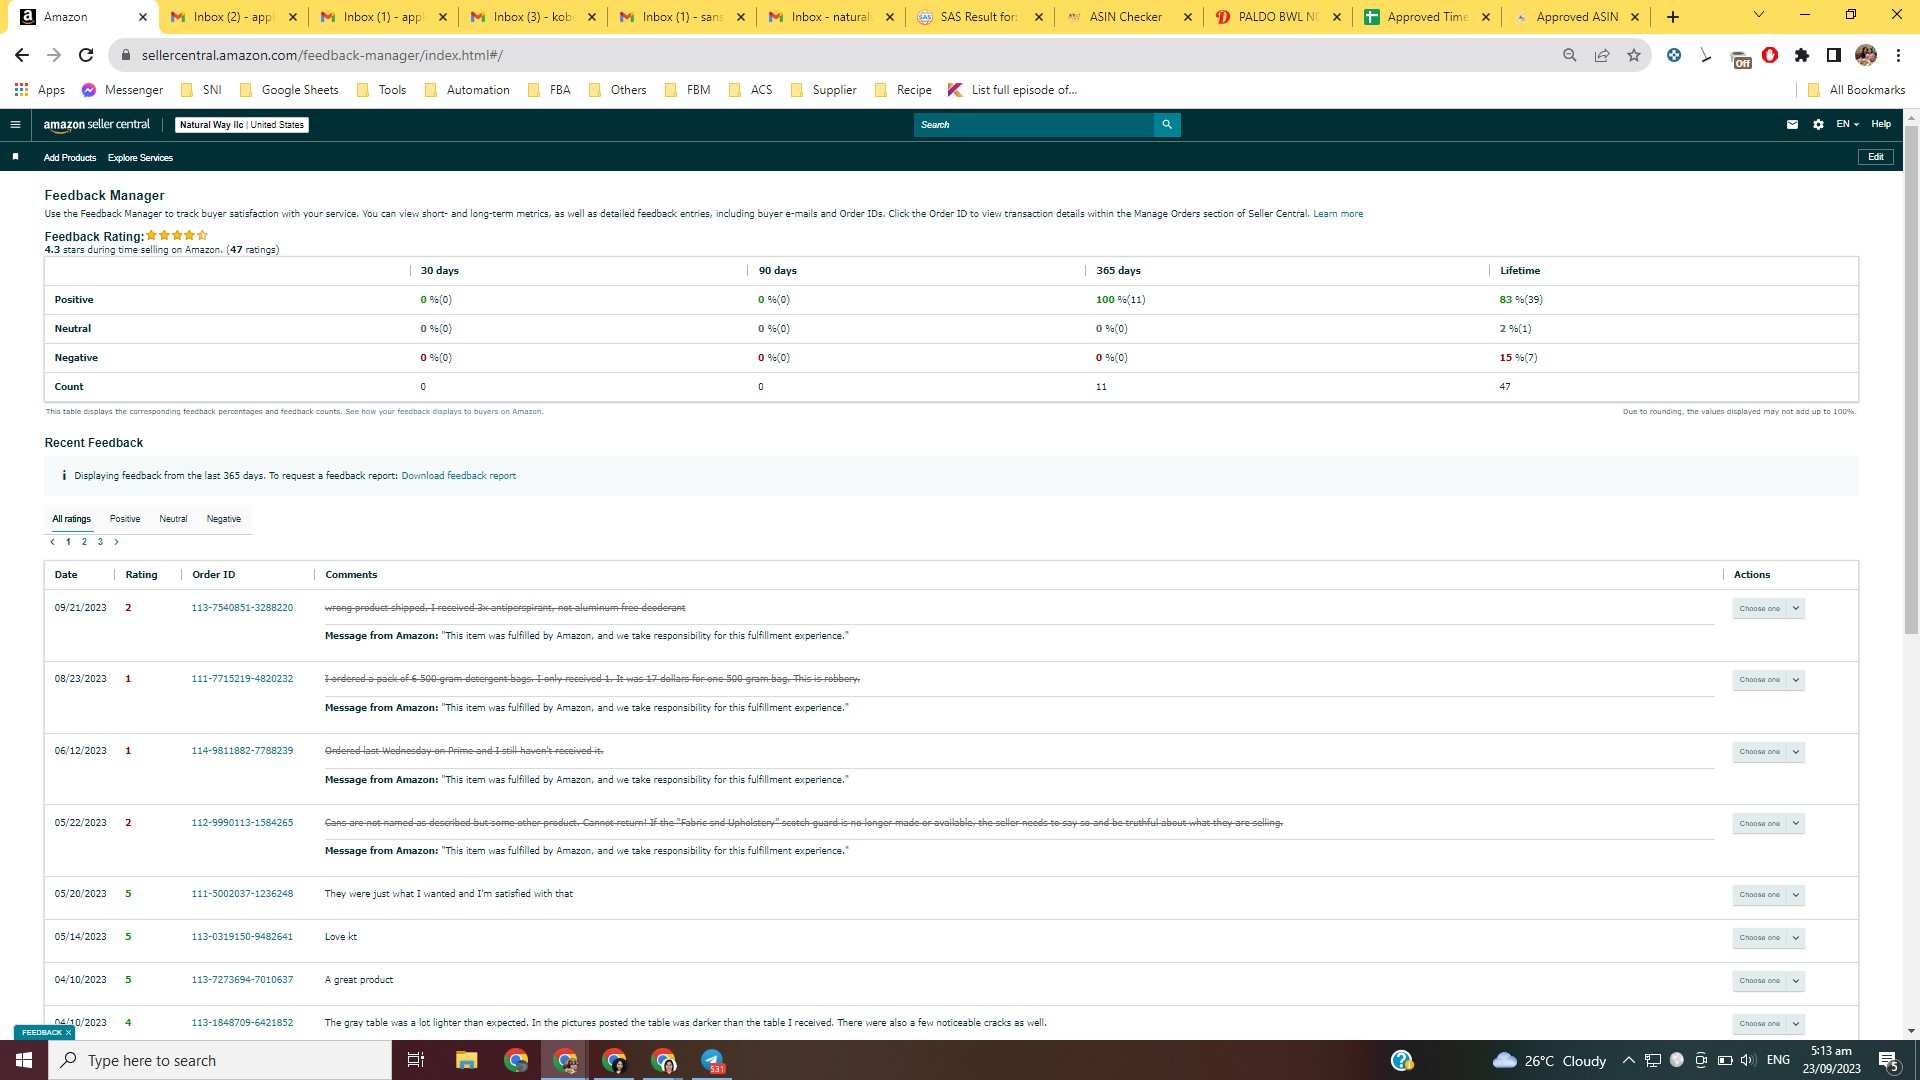Open Telegram from the taskbar

point(713,1060)
